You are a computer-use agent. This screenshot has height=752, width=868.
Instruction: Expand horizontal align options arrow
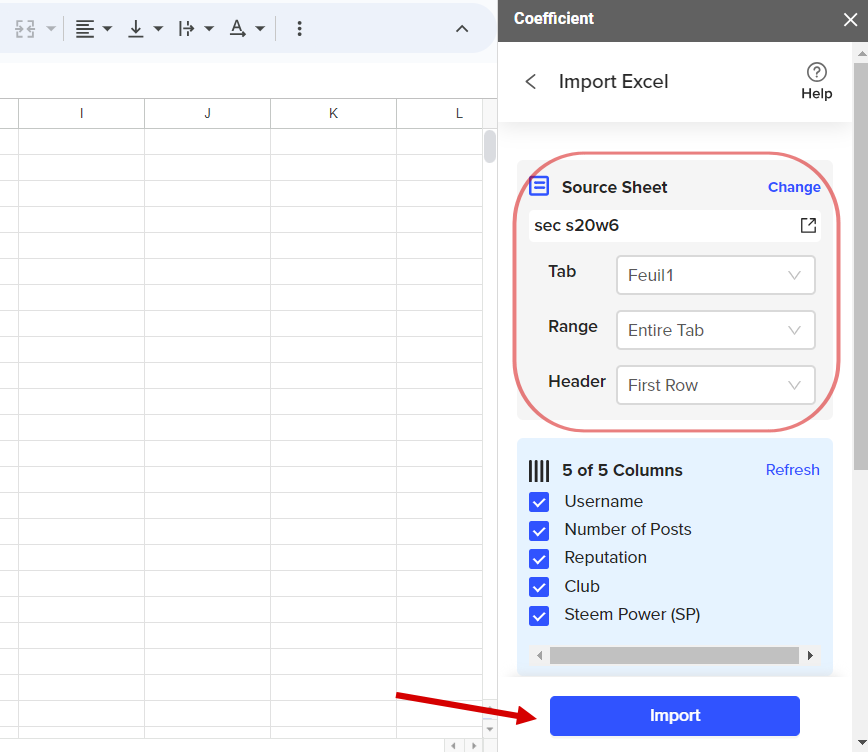[107, 29]
